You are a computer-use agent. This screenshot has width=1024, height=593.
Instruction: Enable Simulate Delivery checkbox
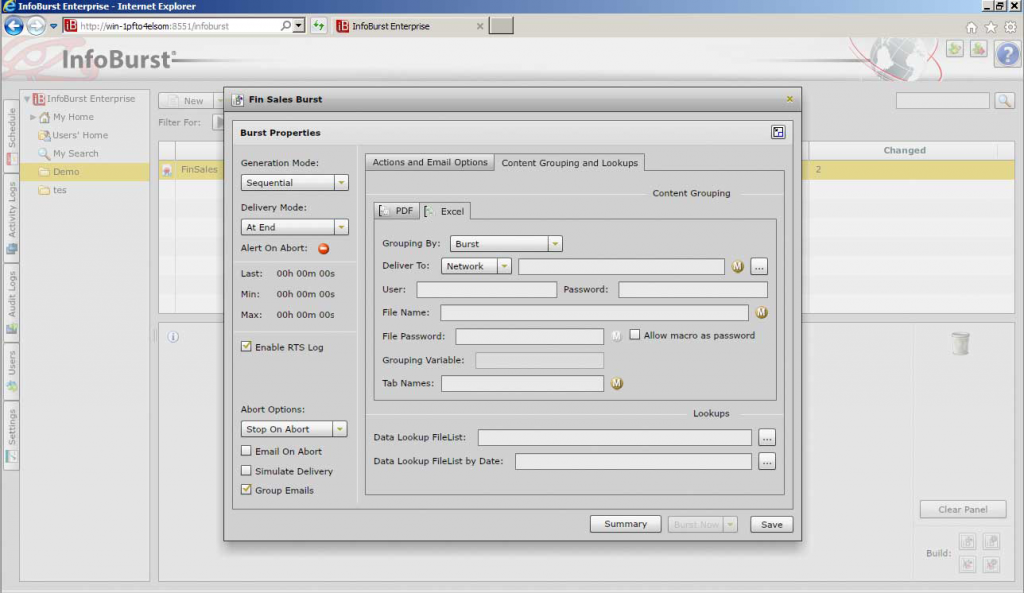point(246,470)
